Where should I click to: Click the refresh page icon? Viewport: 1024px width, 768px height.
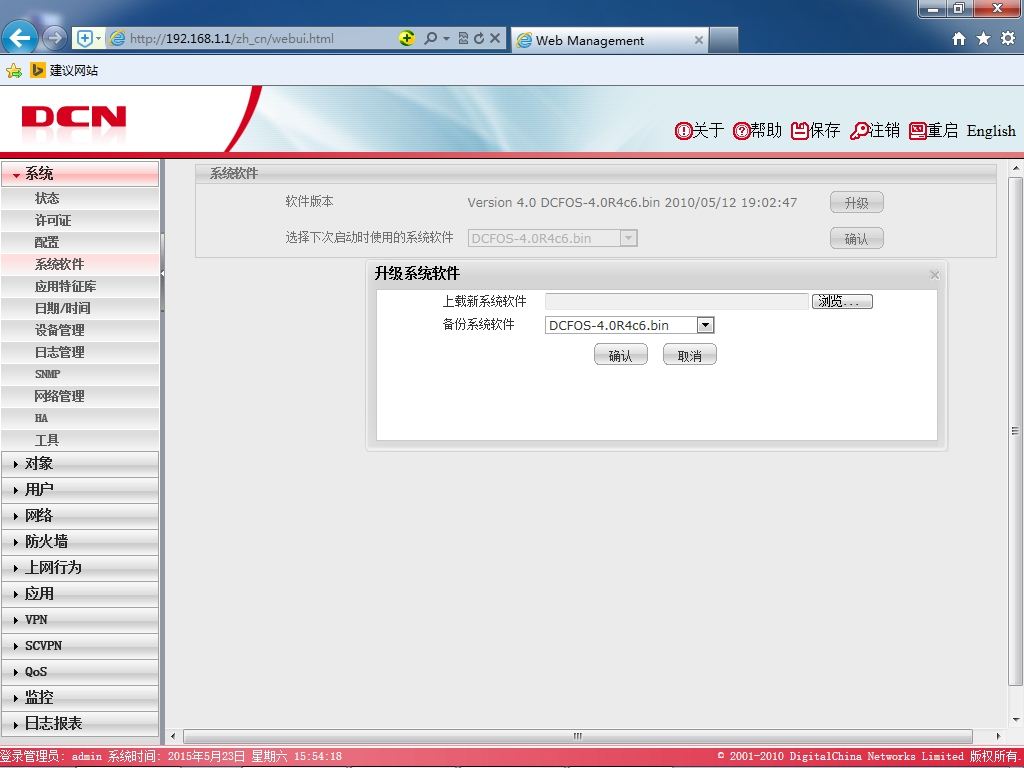pos(479,39)
